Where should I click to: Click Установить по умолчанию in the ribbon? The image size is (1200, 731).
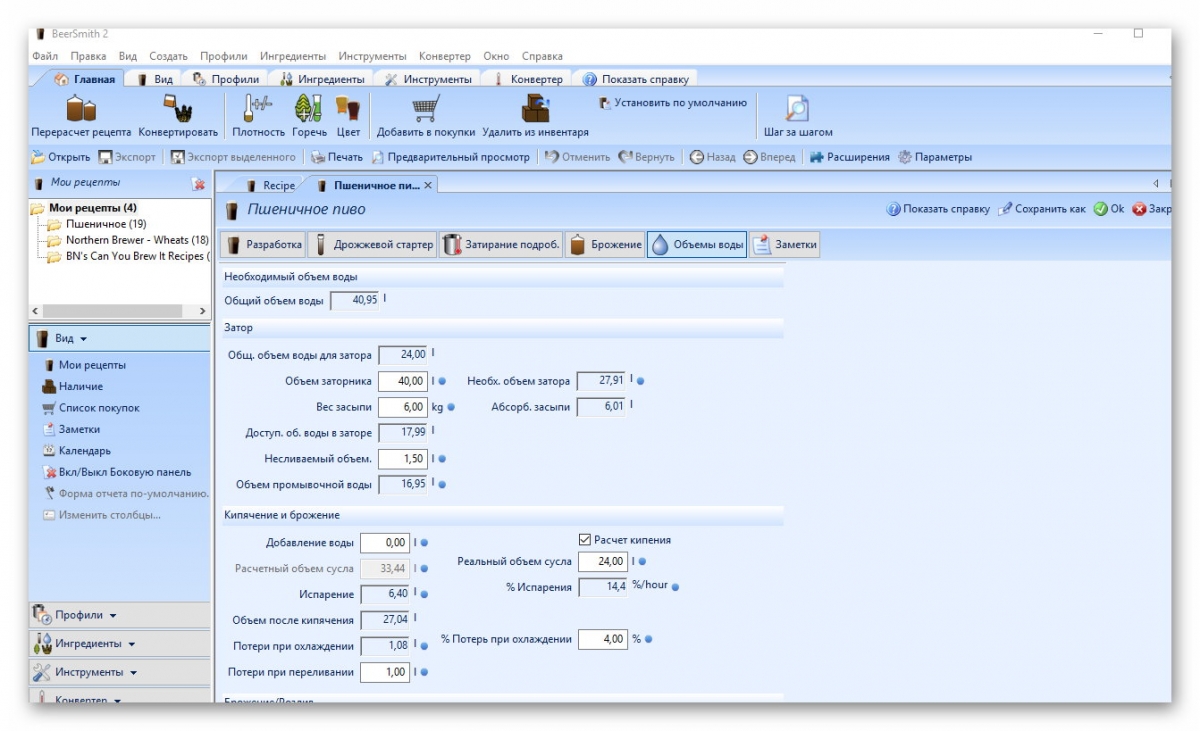pyautogui.click(x=673, y=102)
